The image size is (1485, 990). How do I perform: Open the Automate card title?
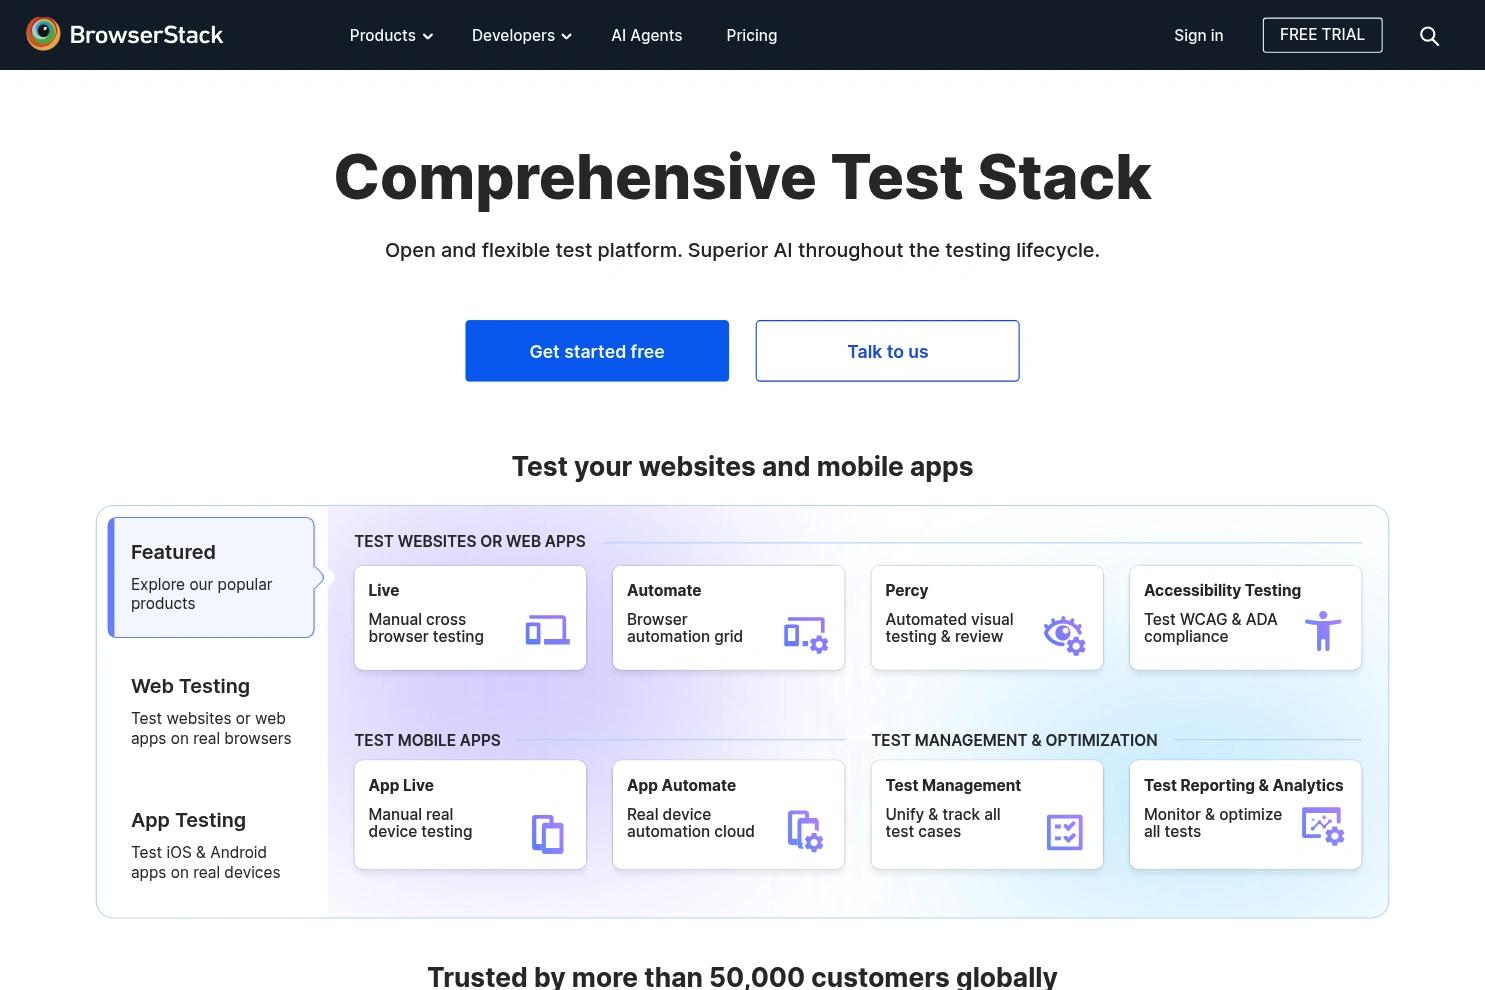point(664,590)
